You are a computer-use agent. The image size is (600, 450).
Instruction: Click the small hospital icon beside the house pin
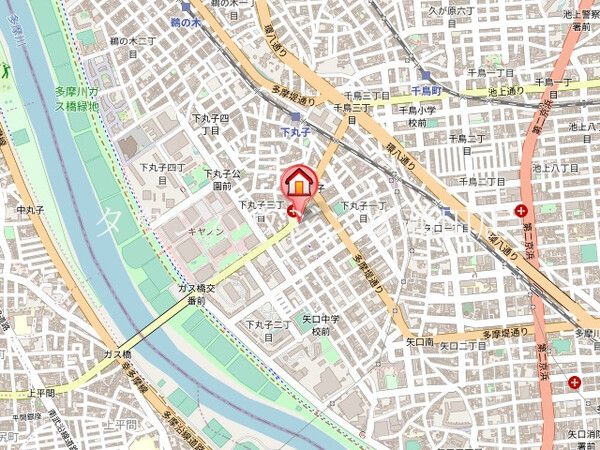pyautogui.click(x=292, y=211)
